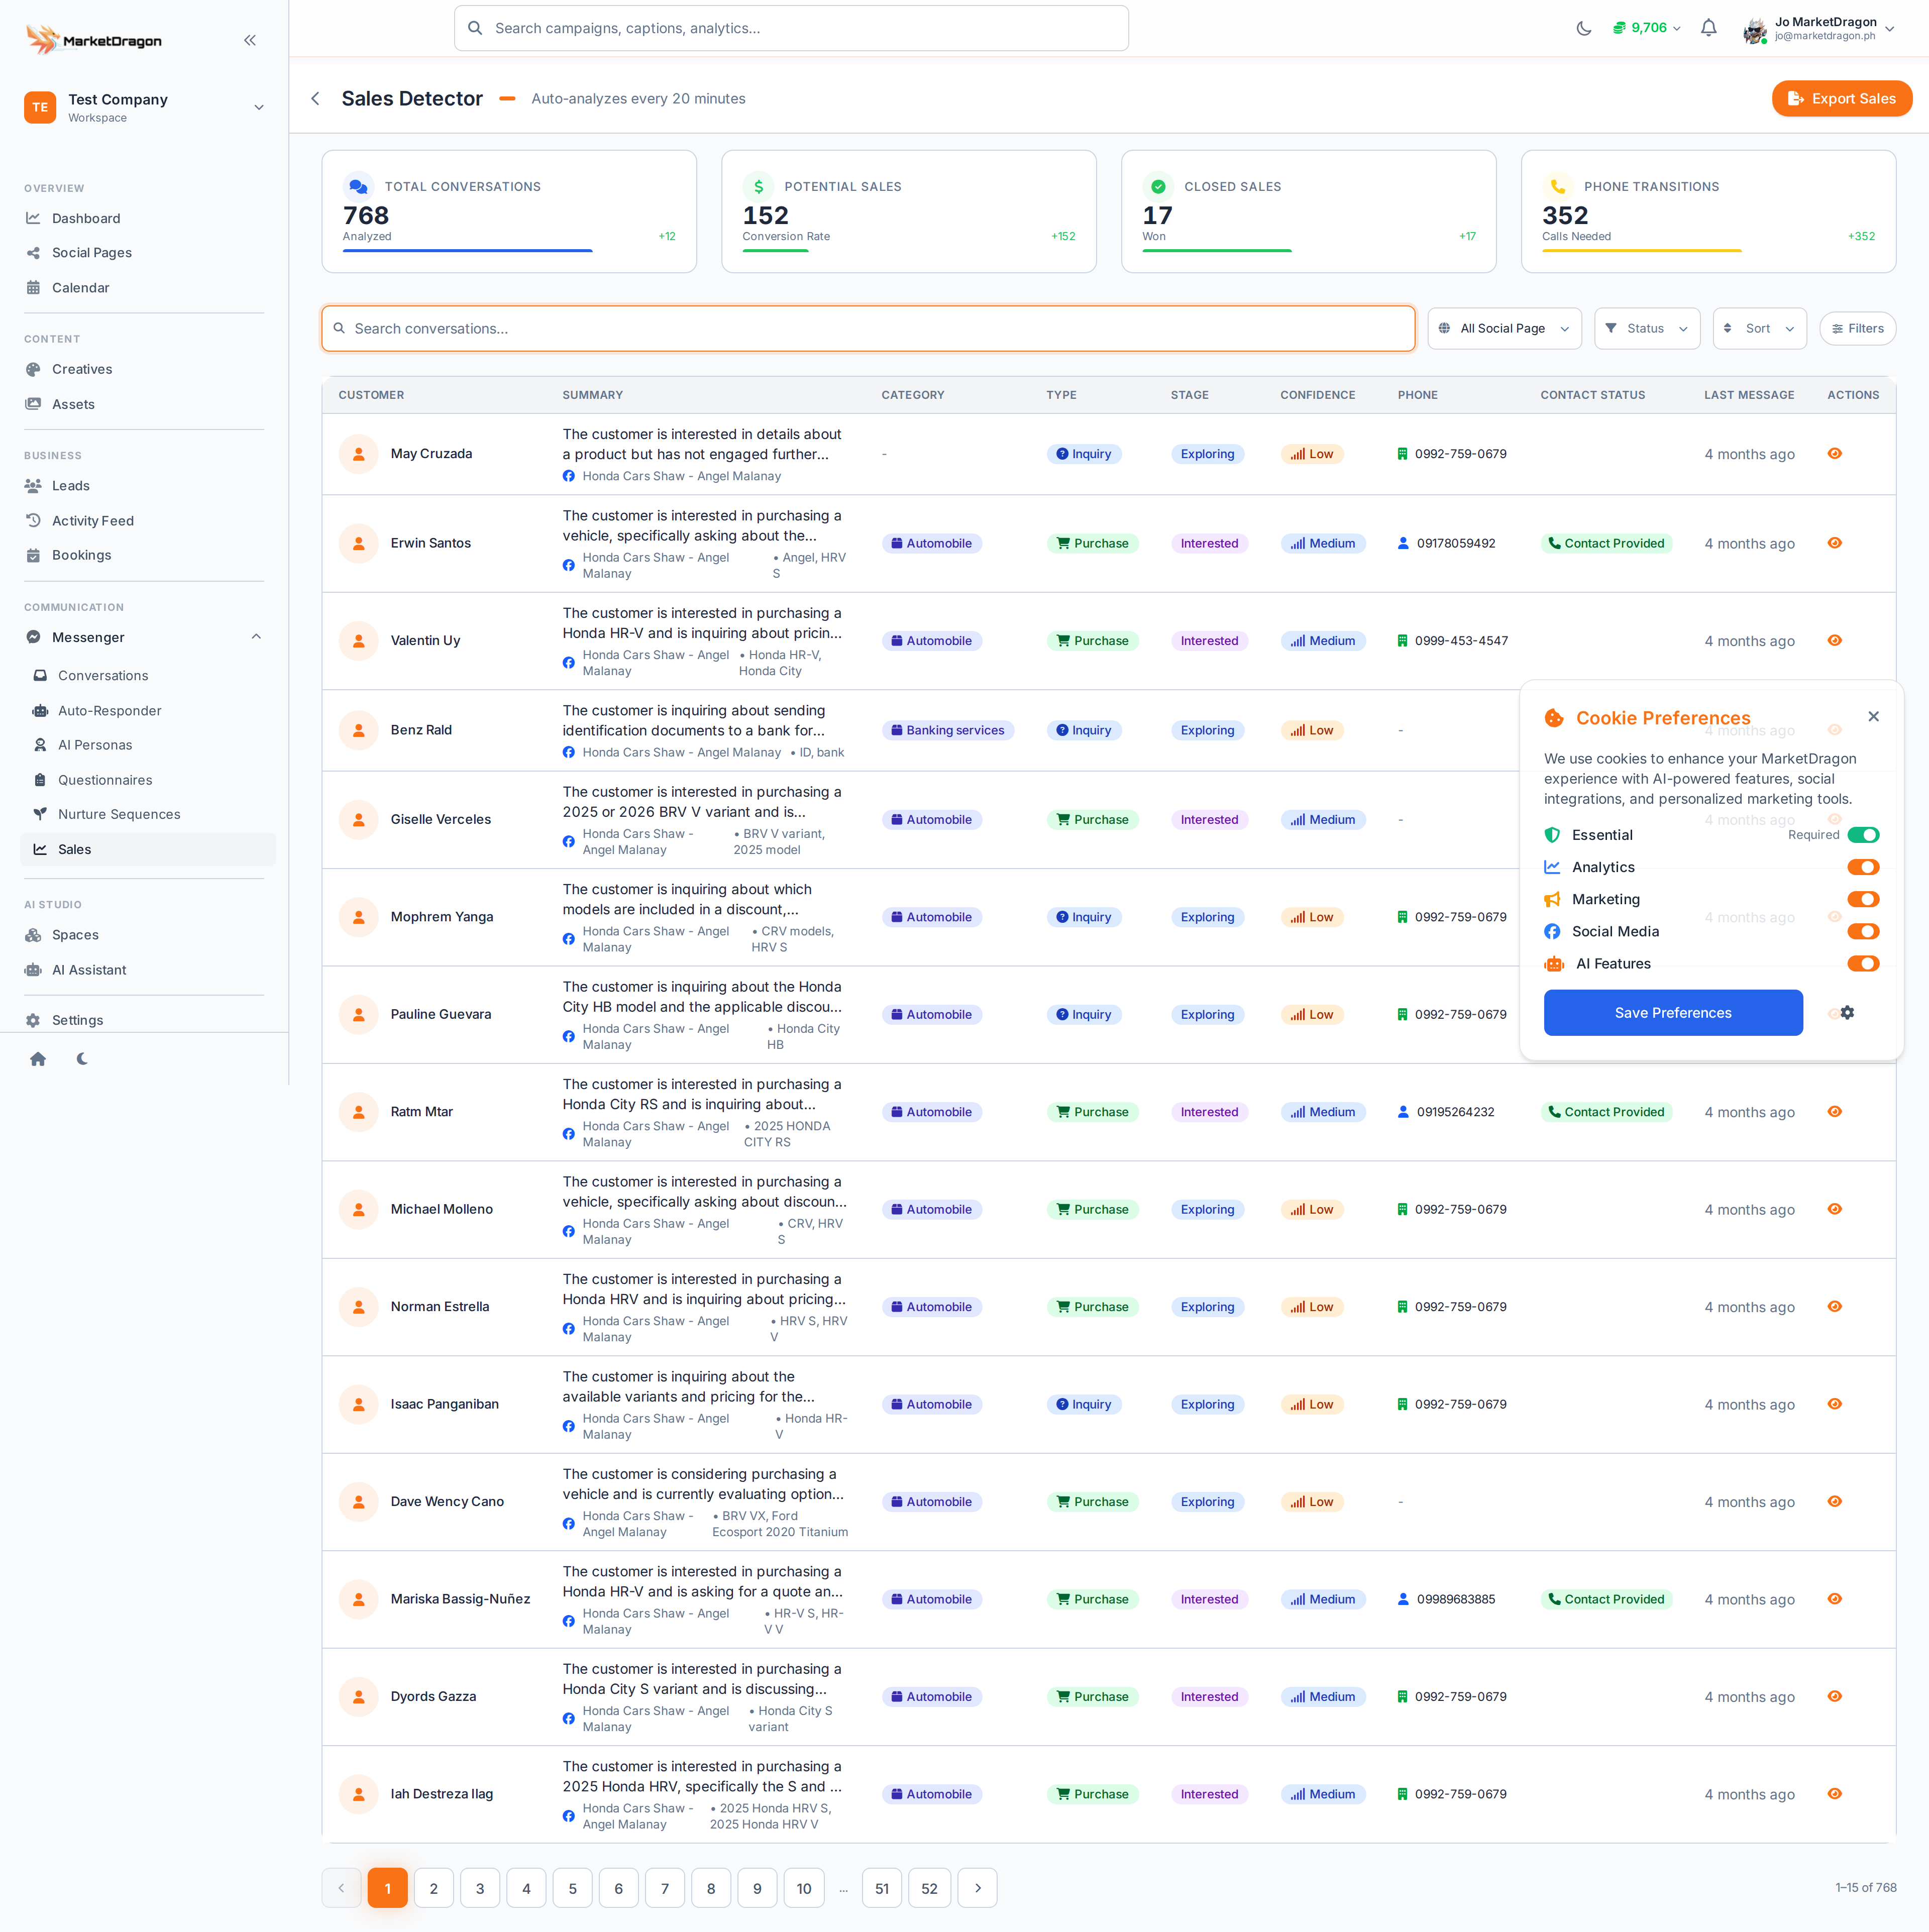
Task: View Valentin Uy conversation eye icon
Action: [x=1834, y=641]
